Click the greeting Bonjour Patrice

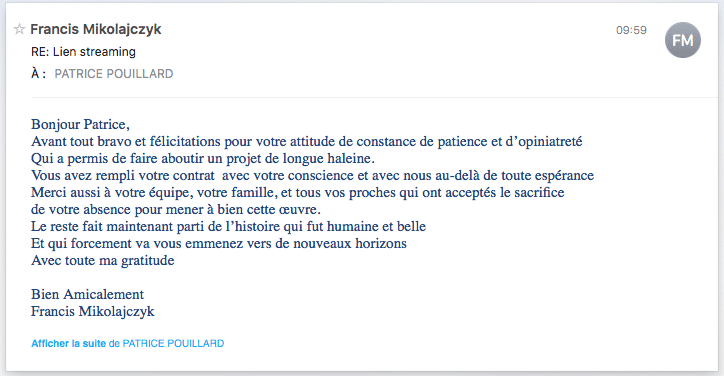click(80, 124)
